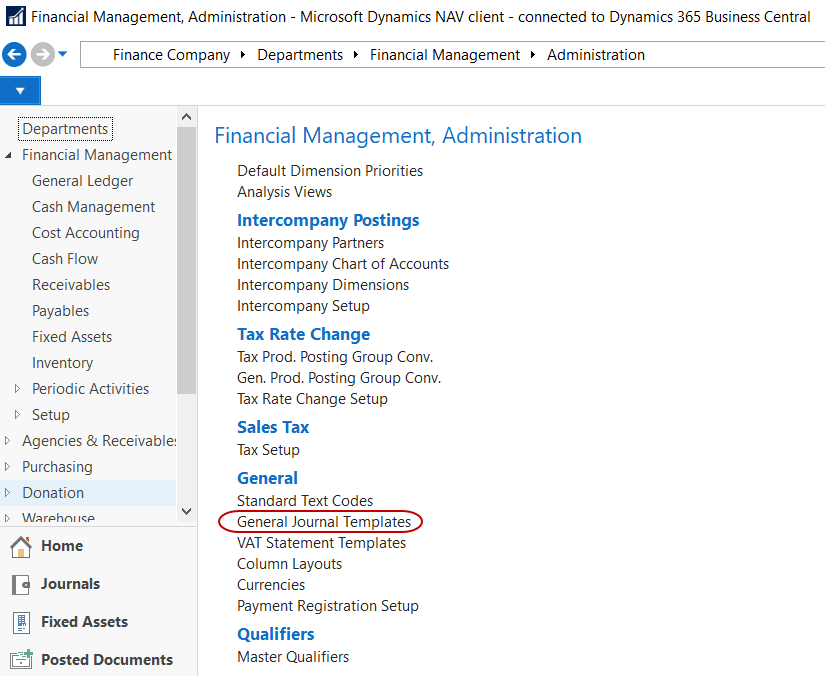Click the navigation pane scroll down arrow
The width and height of the screenshot is (825, 676).
(186, 511)
